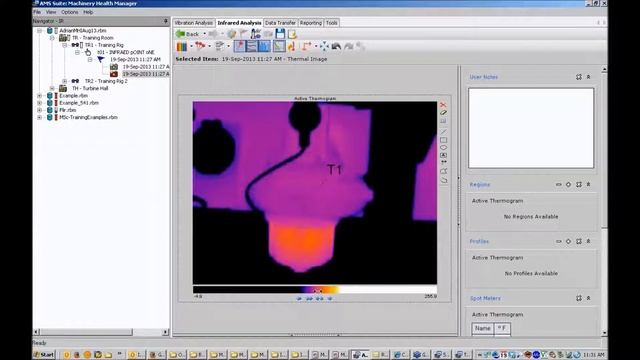Click the red X delete tool beside thermogram
This screenshot has width=640, height=360.
(443, 105)
